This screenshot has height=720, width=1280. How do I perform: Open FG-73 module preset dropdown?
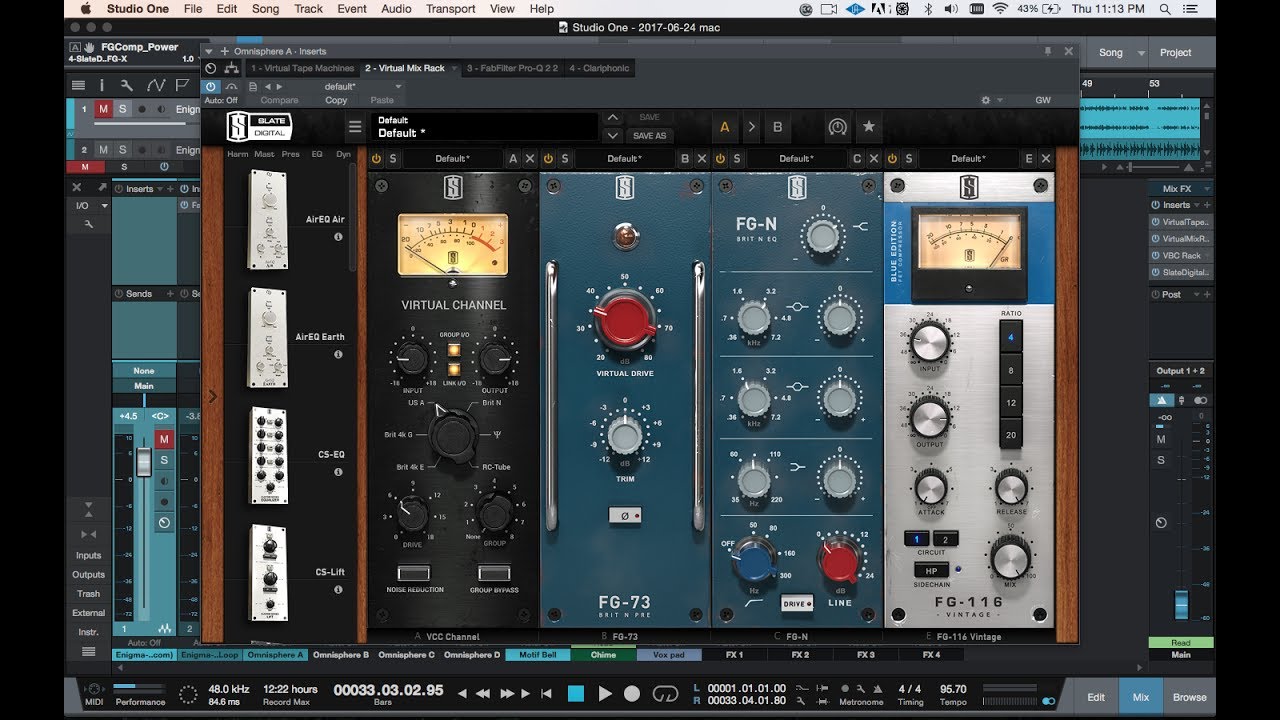click(625, 159)
